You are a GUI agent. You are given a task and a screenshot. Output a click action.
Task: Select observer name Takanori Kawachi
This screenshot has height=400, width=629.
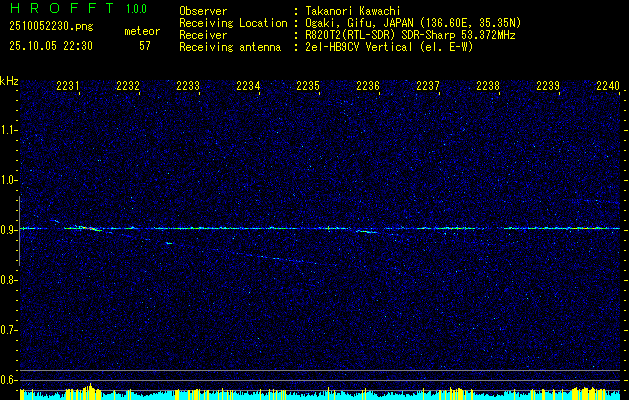pyautogui.click(x=352, y=11)
